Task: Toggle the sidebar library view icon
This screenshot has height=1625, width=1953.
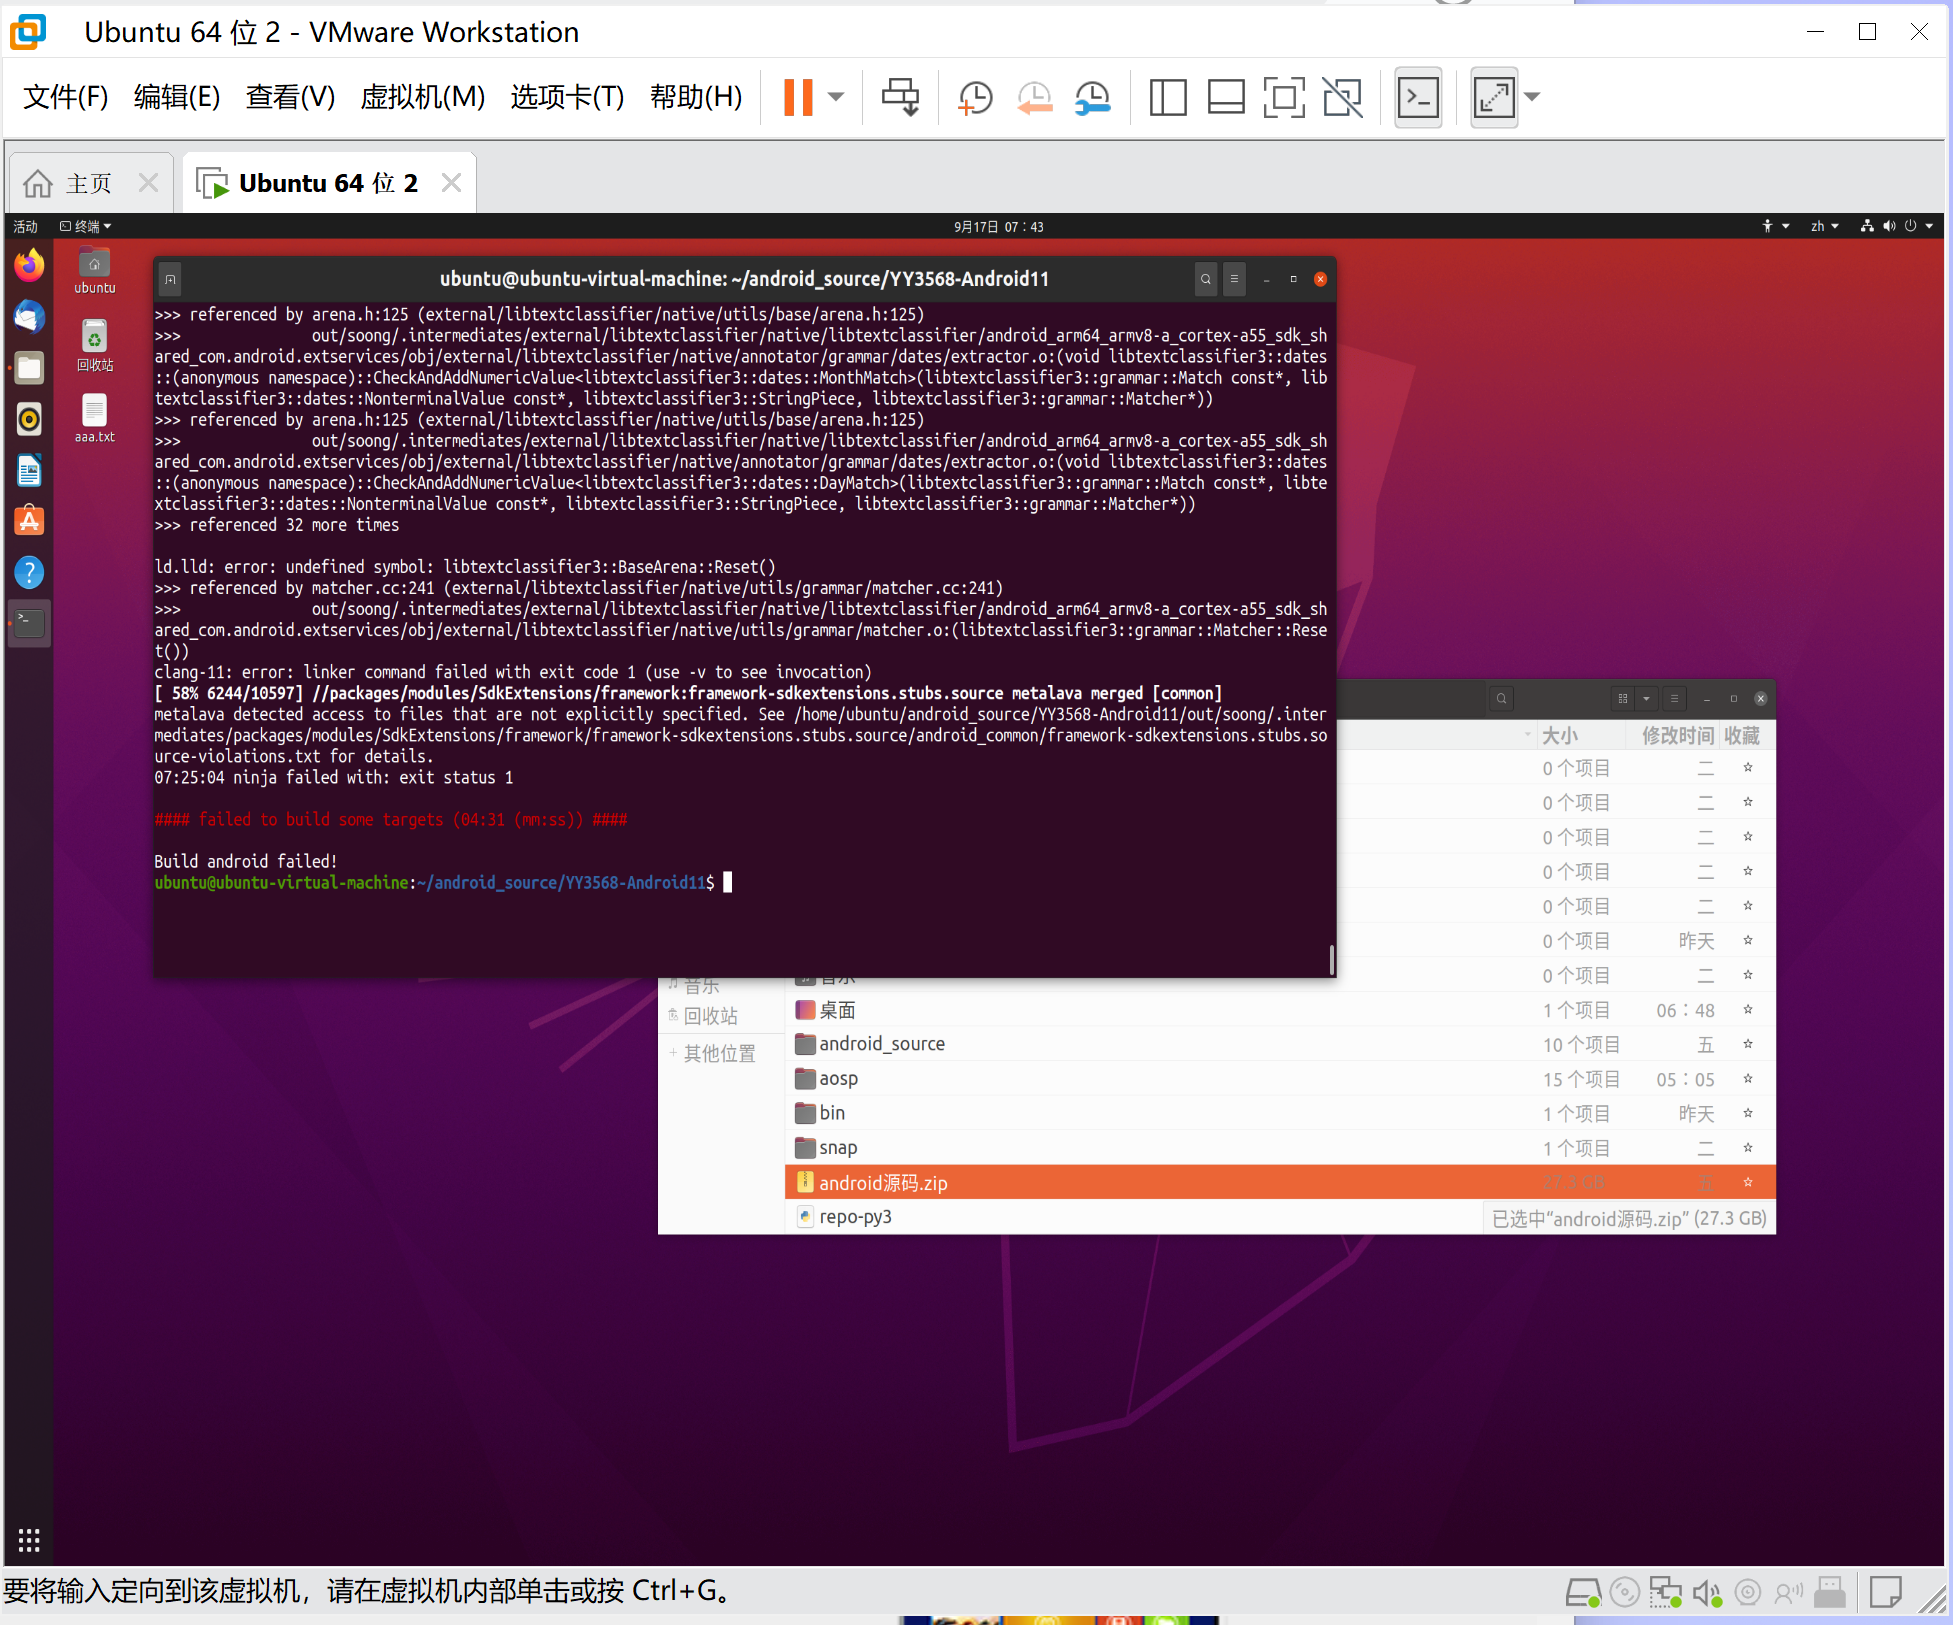Action: pos(1167,97)
